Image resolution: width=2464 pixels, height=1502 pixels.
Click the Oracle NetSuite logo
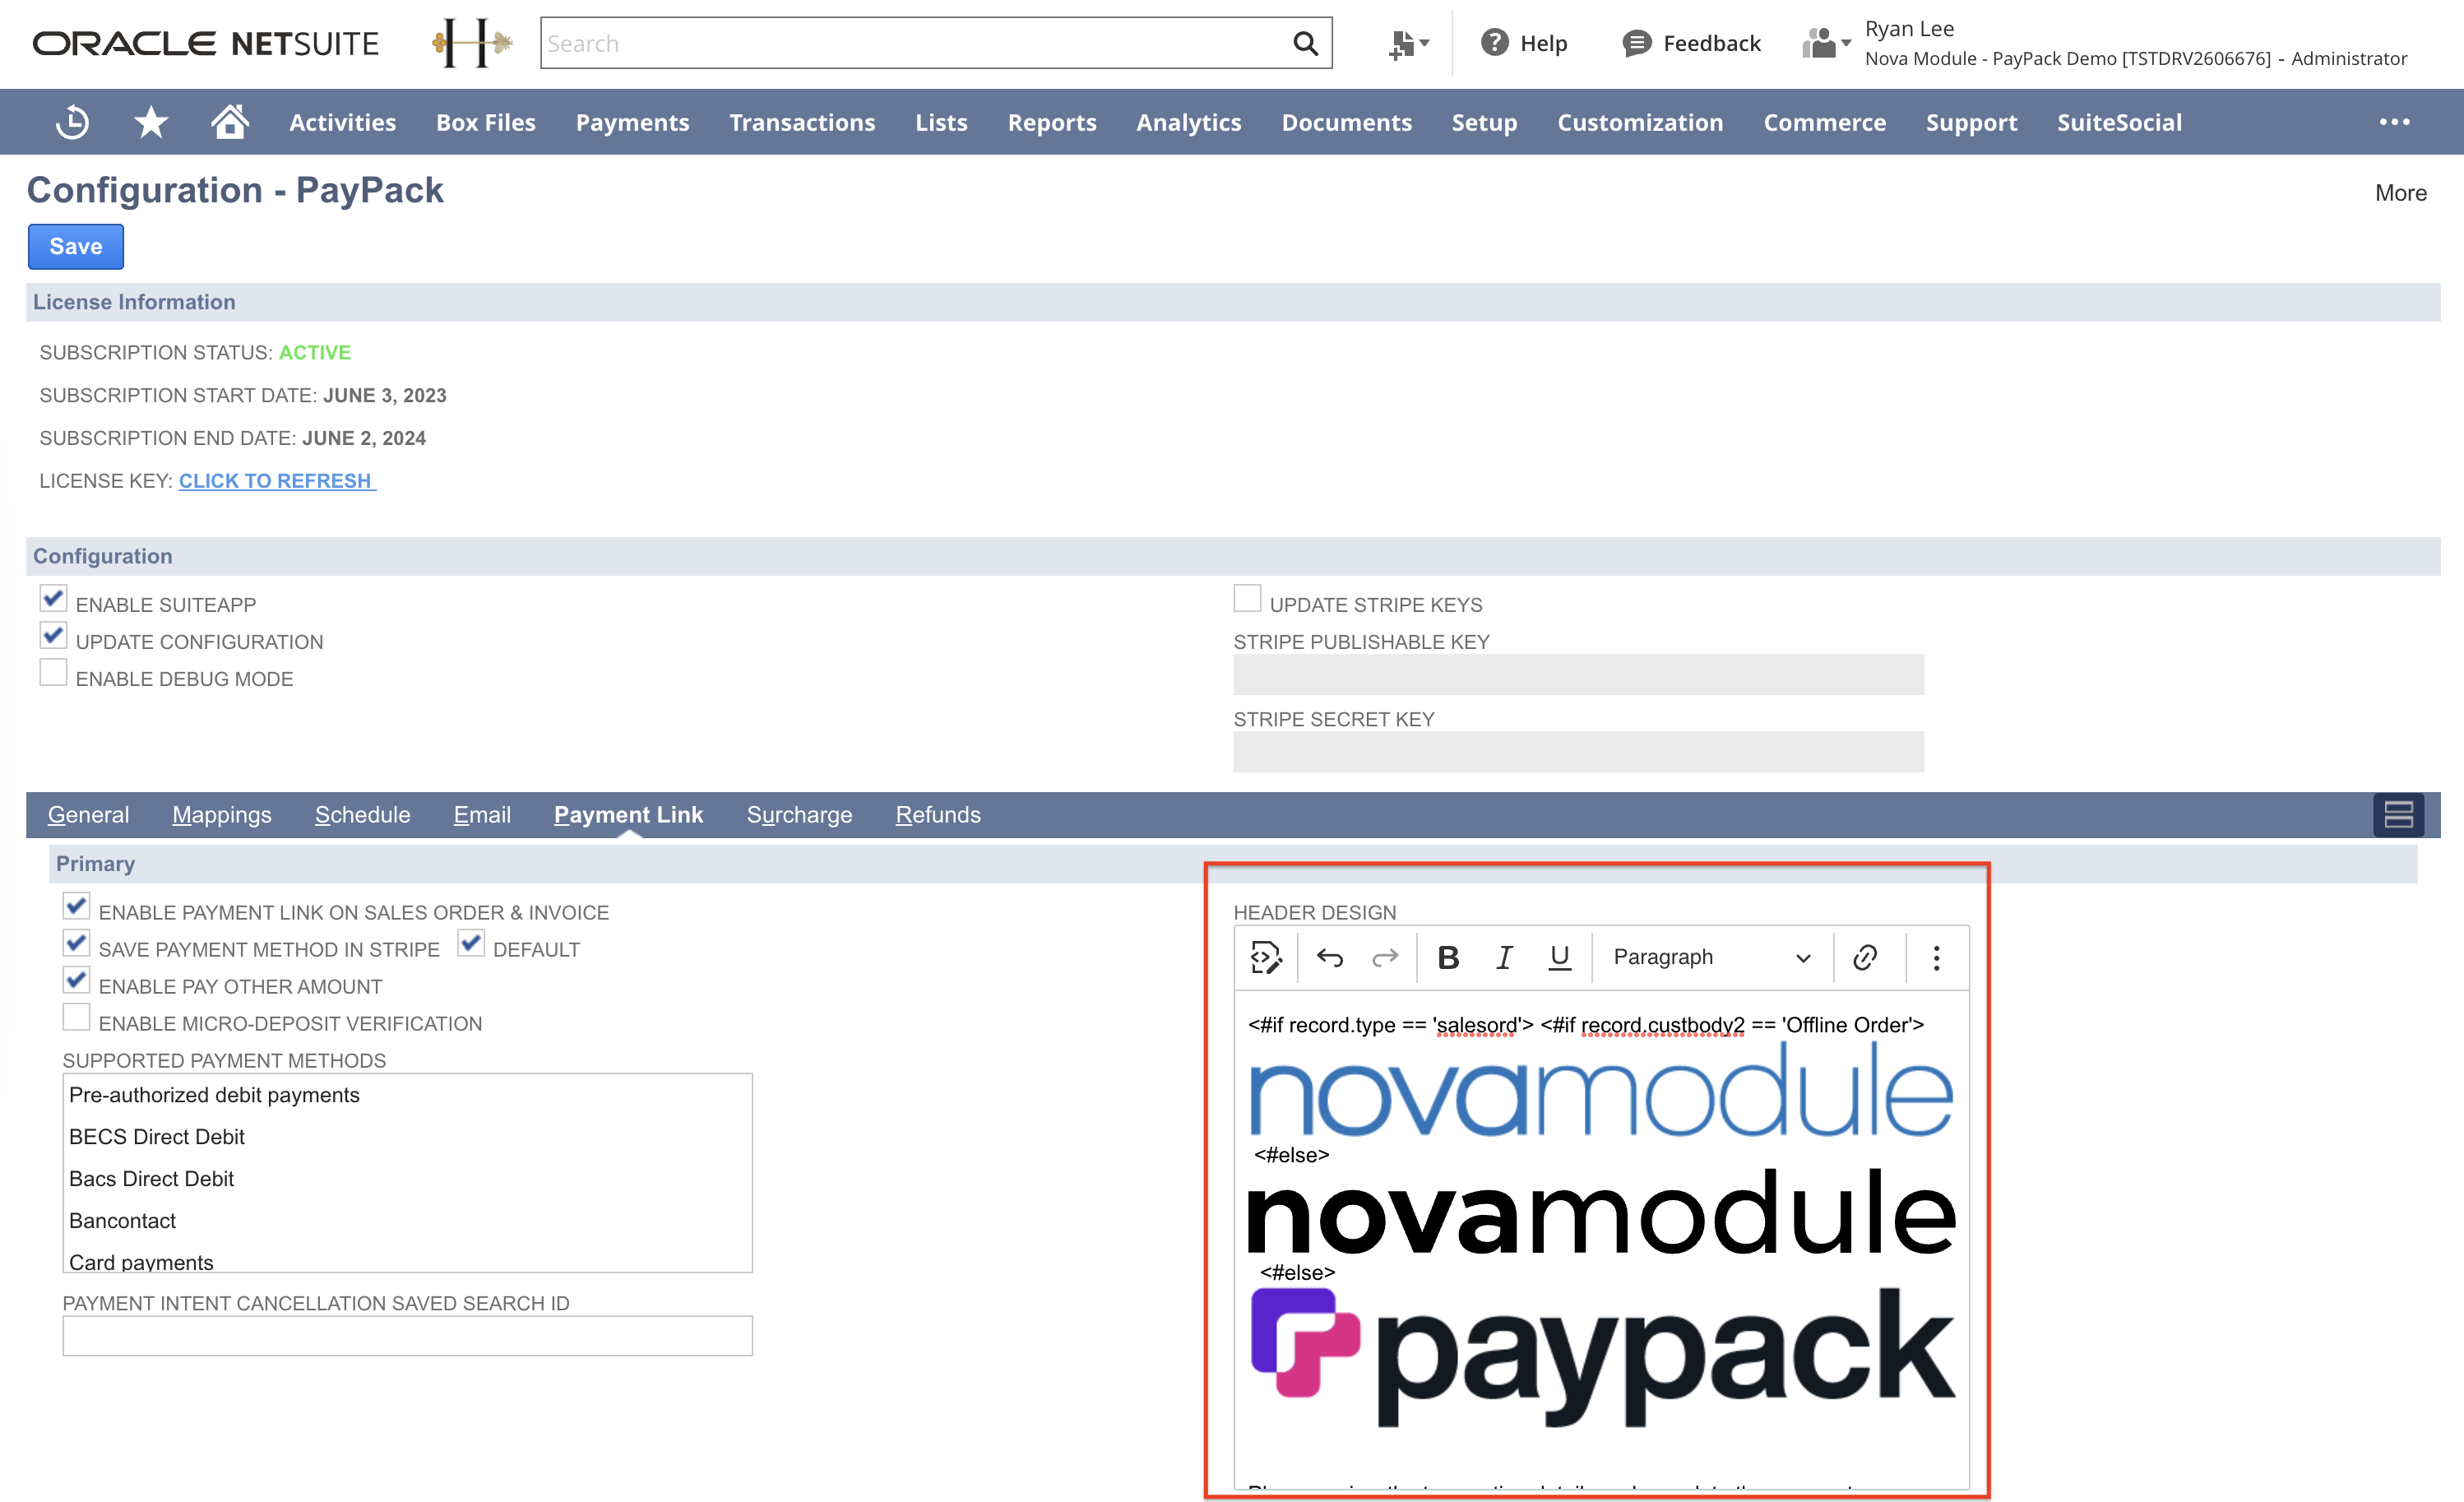pos(206,44)
